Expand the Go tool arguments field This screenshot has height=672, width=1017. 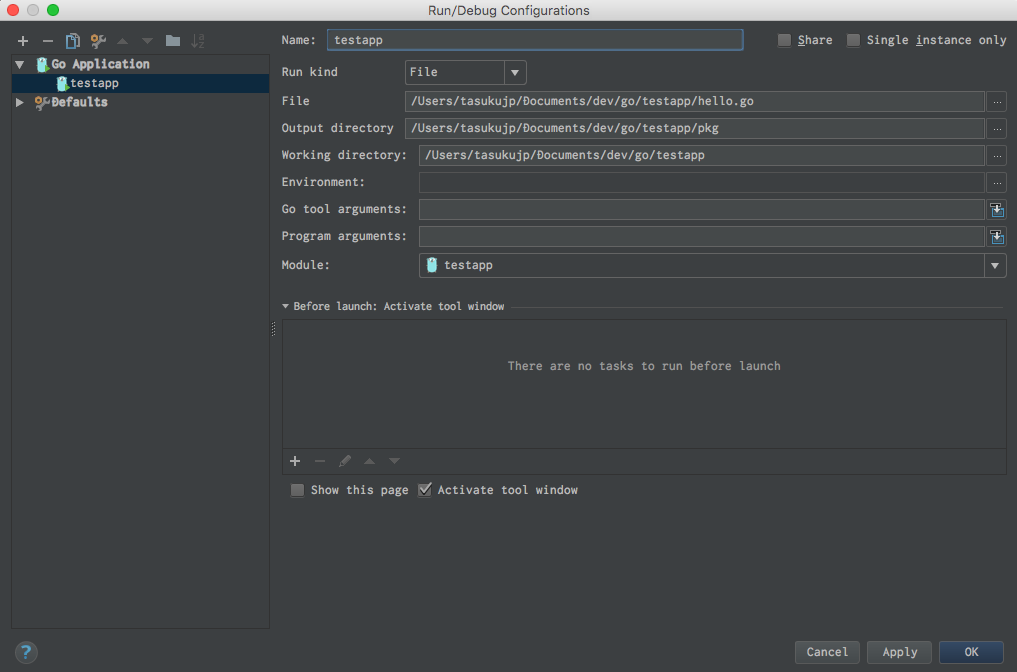coord(997,210)
